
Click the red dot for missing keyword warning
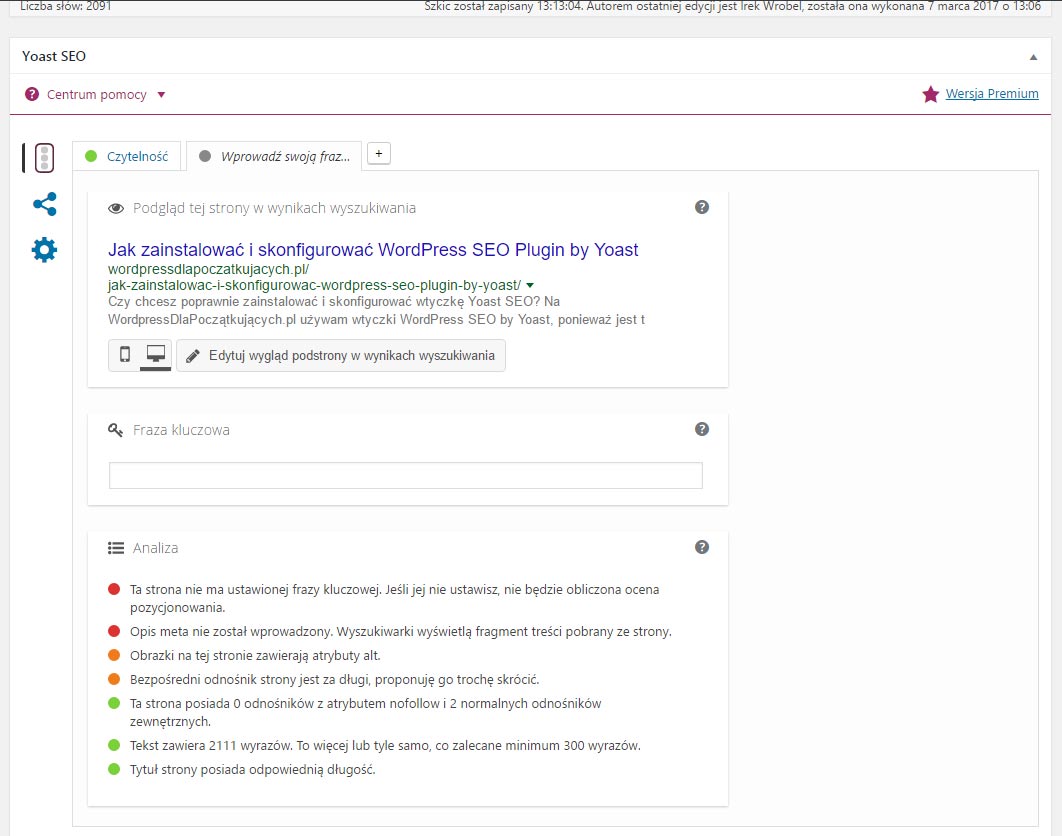[x=114, y=589]
